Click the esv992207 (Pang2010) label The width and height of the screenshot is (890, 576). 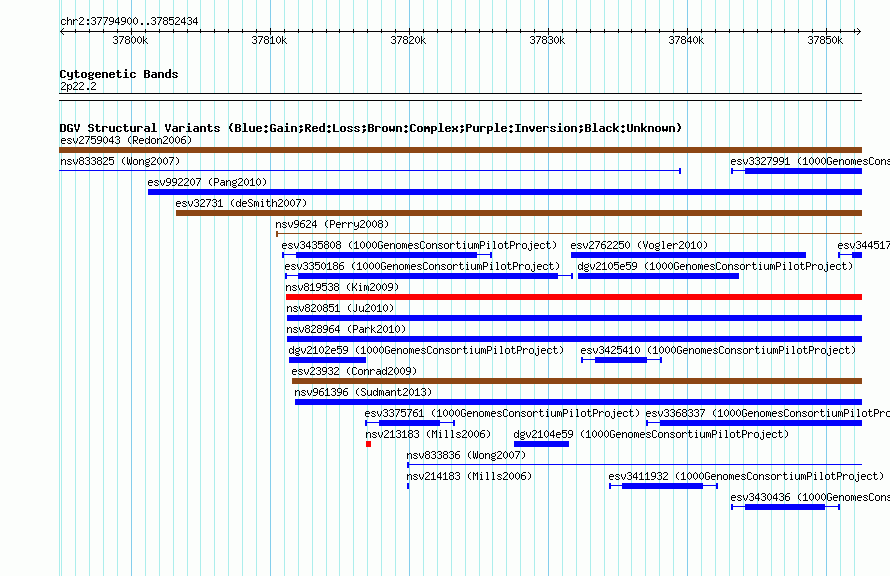[x=207, y=182]
